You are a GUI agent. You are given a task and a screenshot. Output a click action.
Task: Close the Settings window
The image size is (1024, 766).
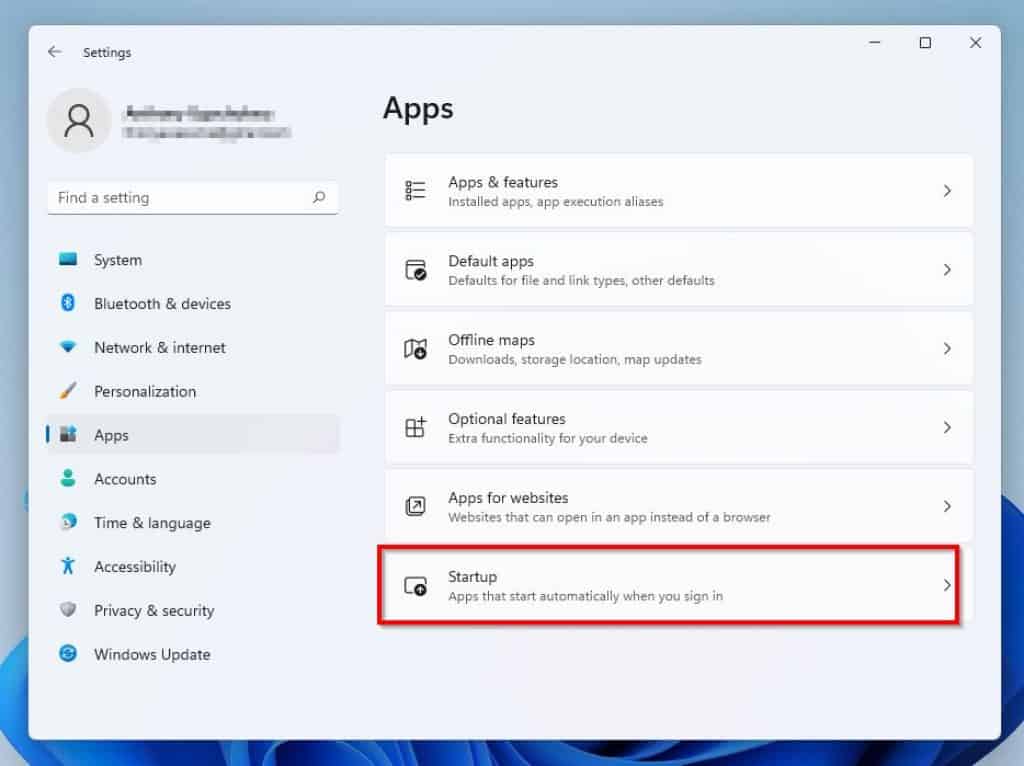coord(975,42)
